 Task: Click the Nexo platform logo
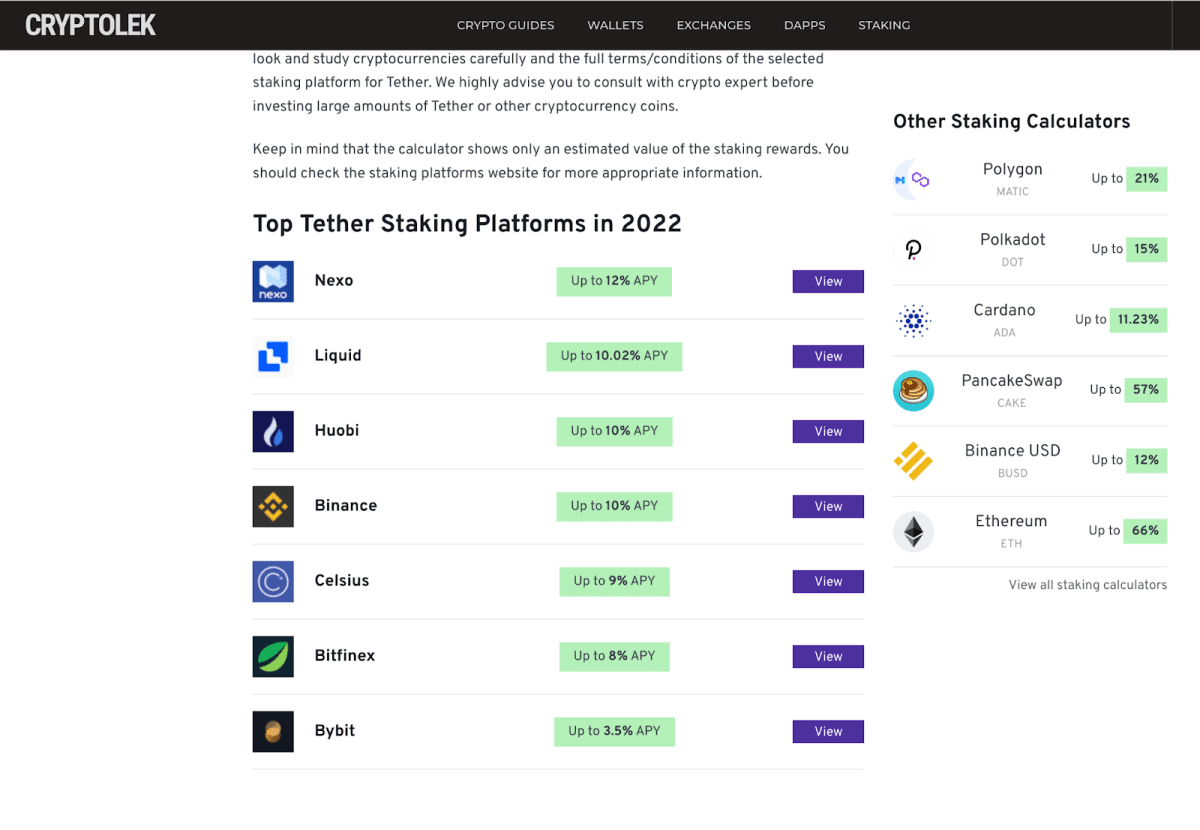[x=273, y=281]
